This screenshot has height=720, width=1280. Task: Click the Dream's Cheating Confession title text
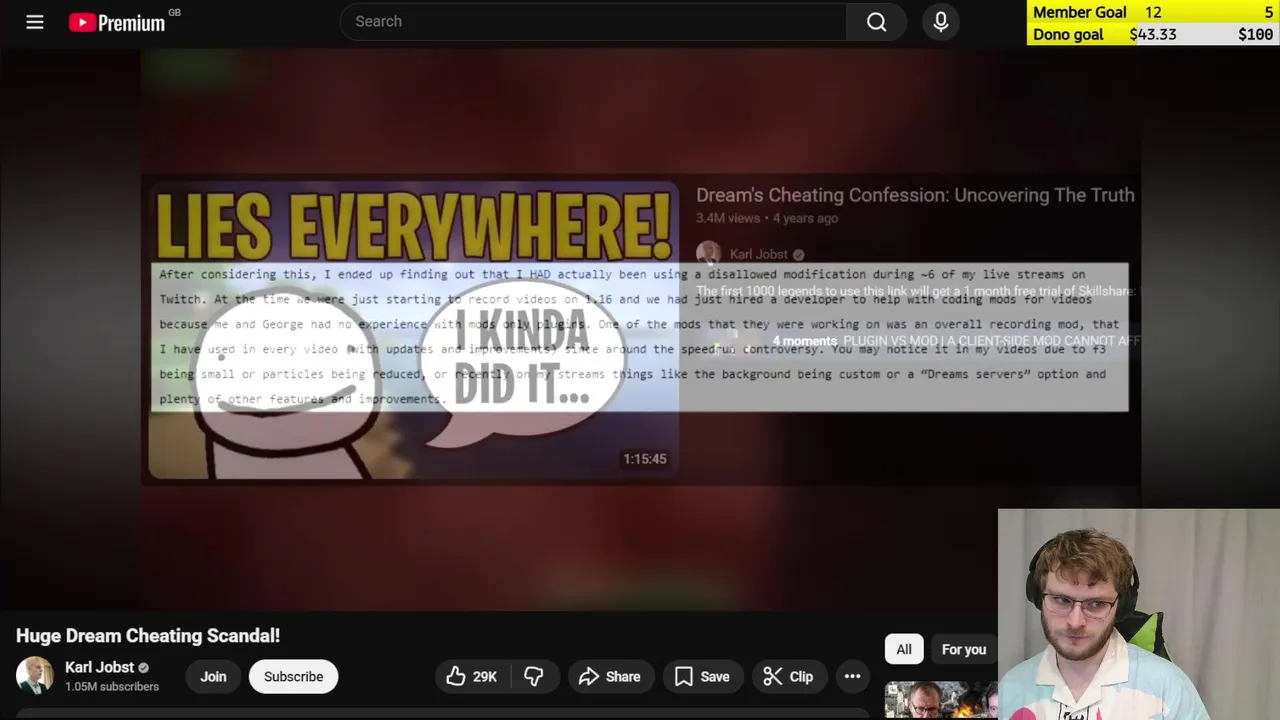click(x=915, y=195)
